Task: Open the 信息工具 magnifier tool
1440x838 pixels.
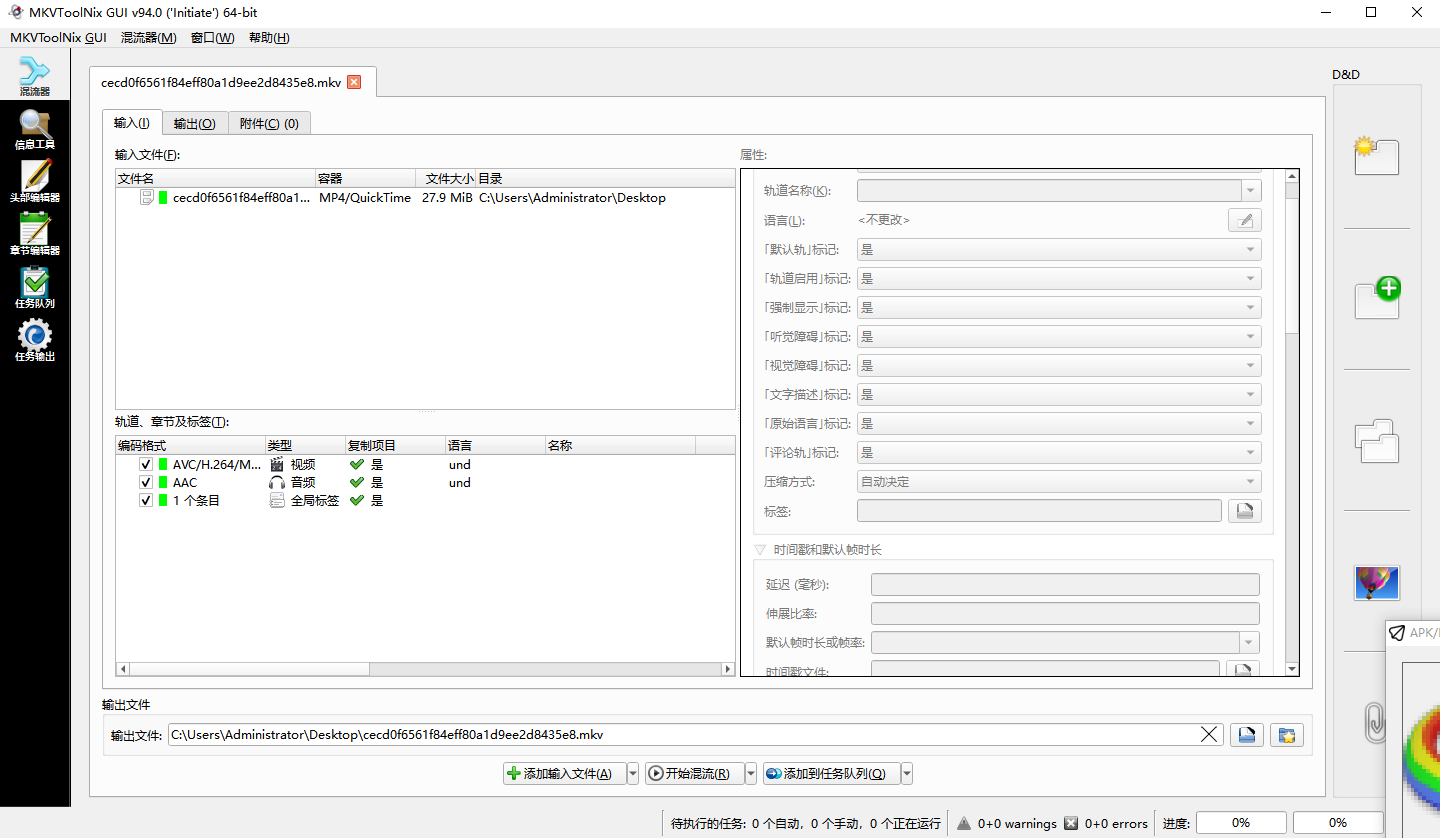Action: click(35, 130)
